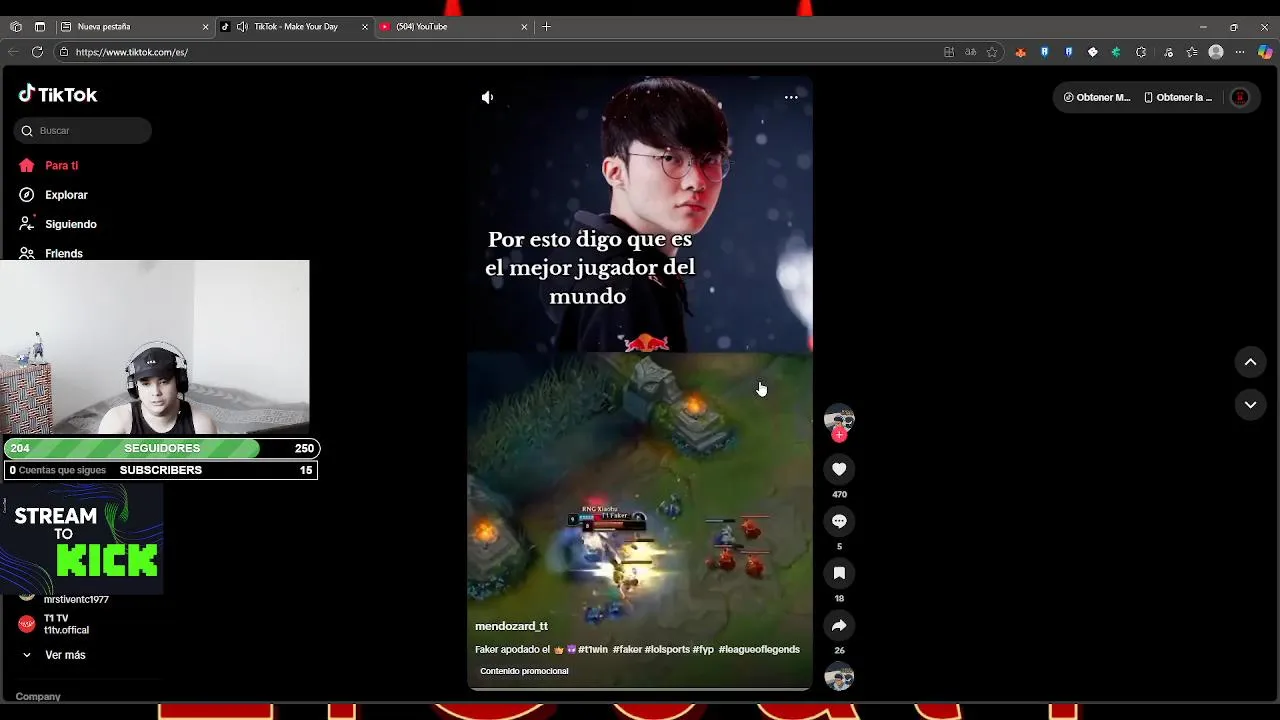Open the browser Extensions puzzle icon
This screenshot has width=1280, height=720.
(1141, 52)
